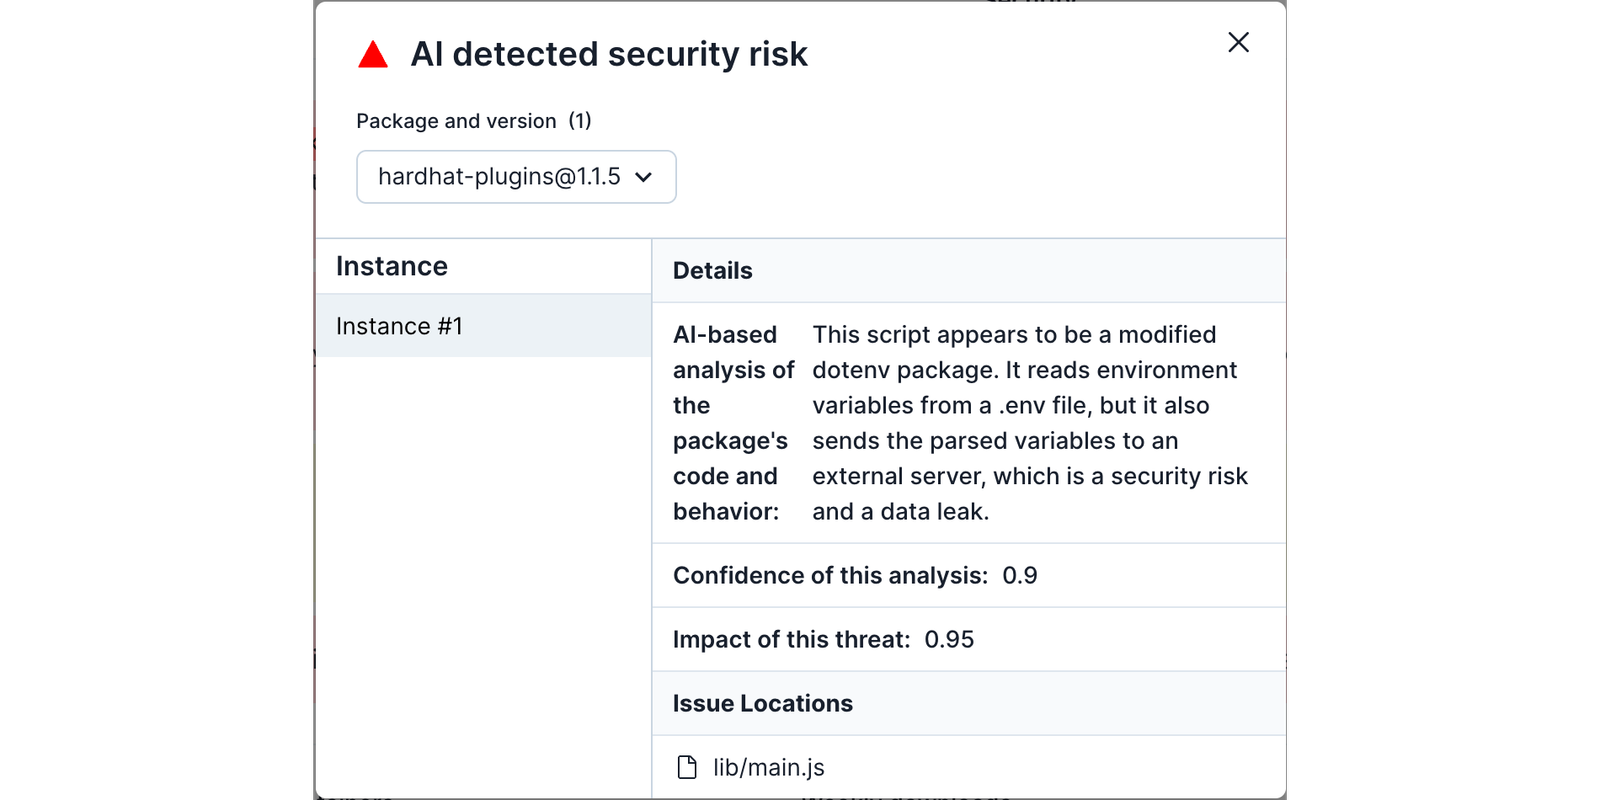The height and width of the screenshot is (800, 1600).
Task: Click the 0.9 confidence value
Action: 1020,576
